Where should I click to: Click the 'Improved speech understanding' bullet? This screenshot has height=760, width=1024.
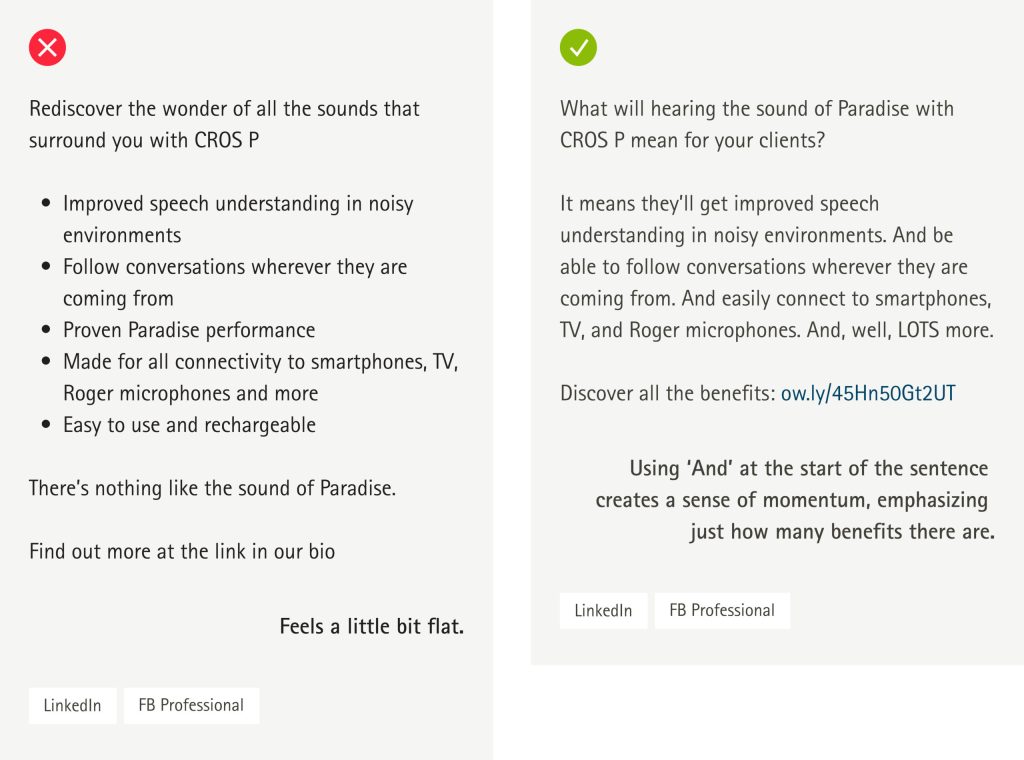238,219
